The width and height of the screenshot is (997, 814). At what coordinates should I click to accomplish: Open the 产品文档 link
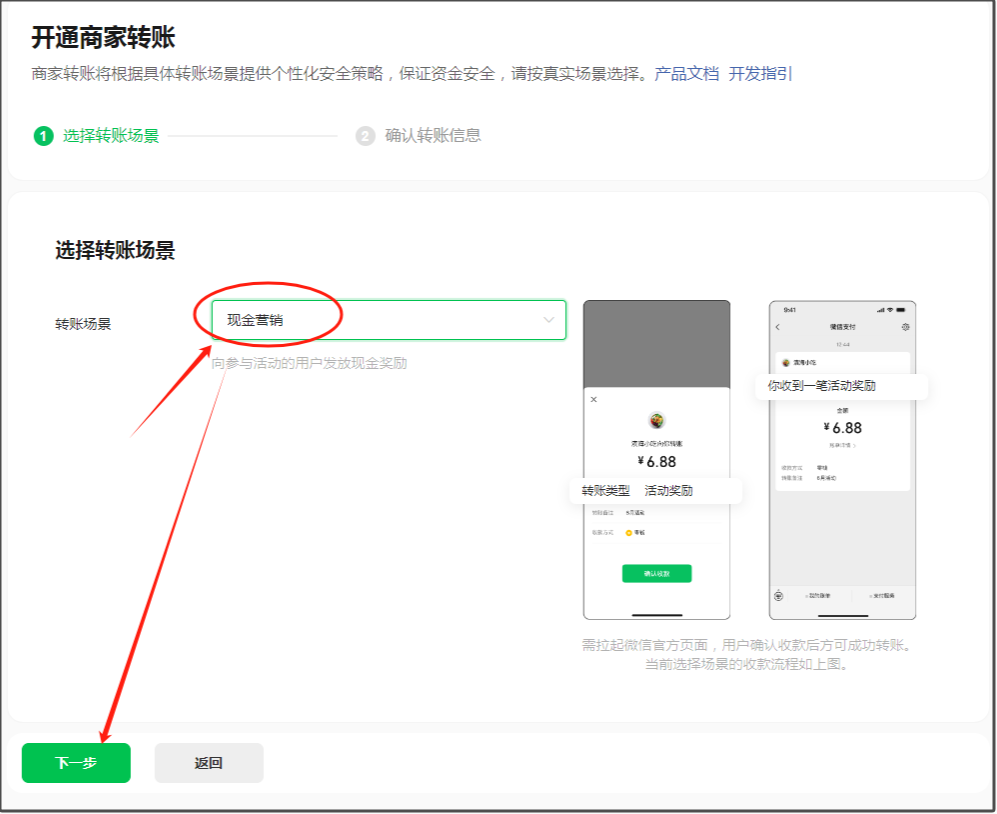pos(686,74)
